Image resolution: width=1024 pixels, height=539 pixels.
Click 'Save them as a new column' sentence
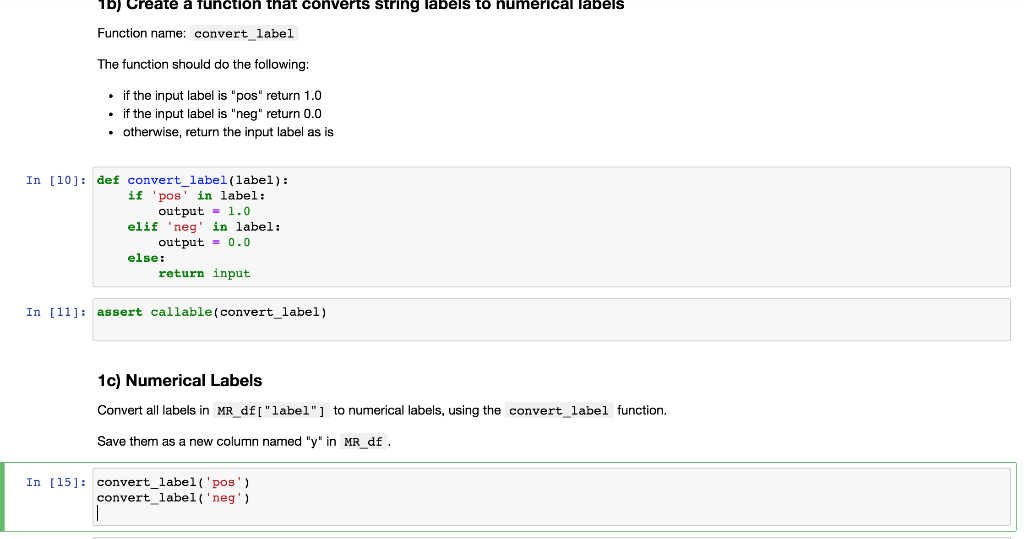(244, 442)
